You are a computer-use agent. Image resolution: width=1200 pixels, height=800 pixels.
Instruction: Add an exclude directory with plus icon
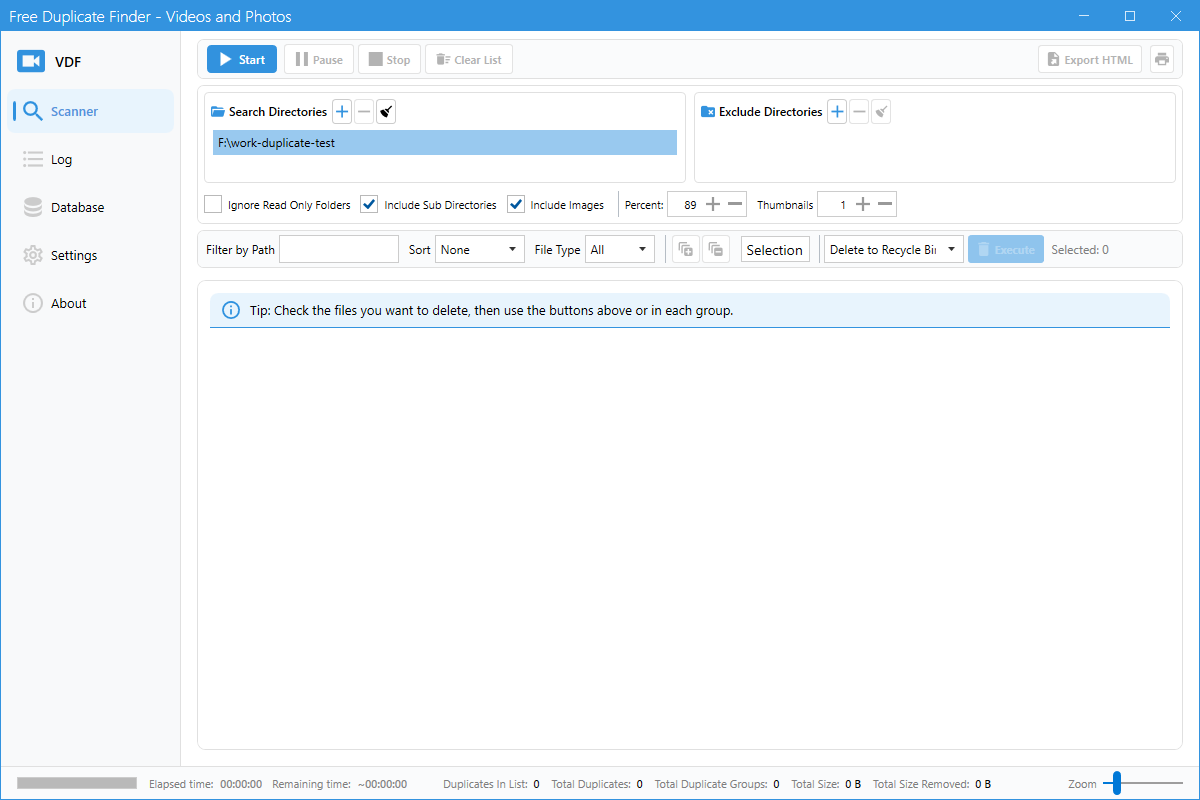click(837, 112)
